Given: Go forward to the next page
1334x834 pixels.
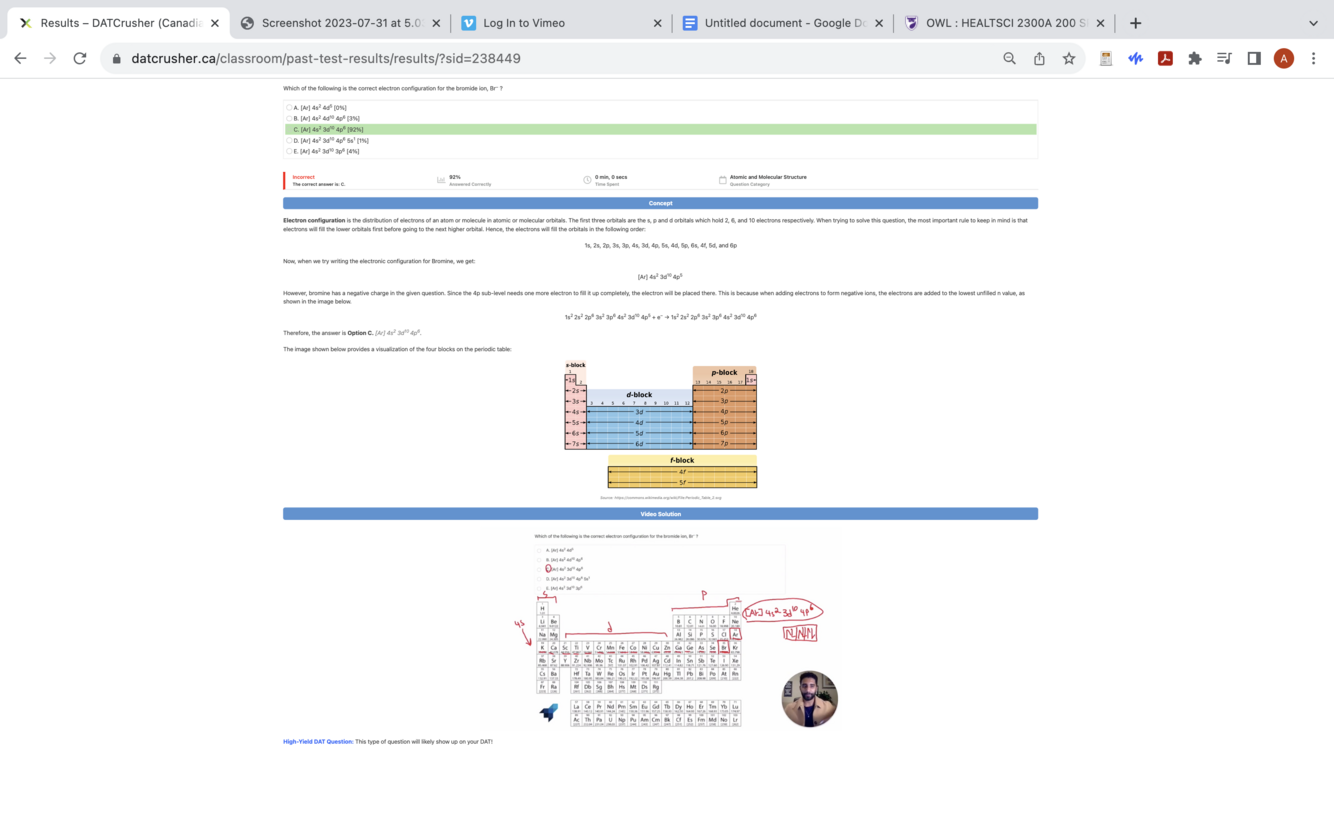Looking at the screenshot, I should (50, 59).
